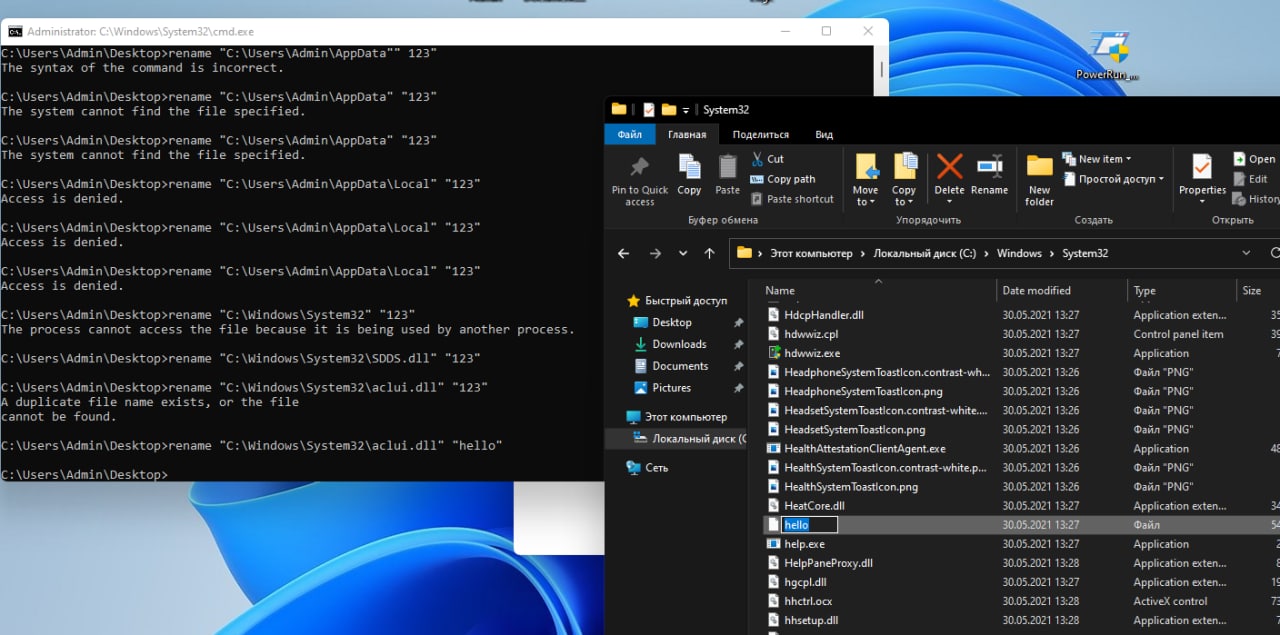Viewport: 1280px width, 635px height.
Task: Sort by Date modified column header
Action: click(1036, 291)
